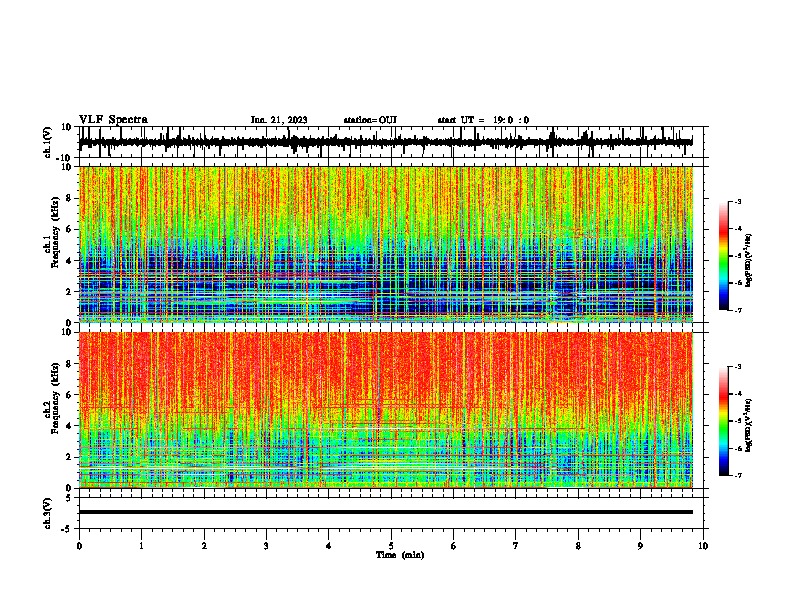This screenshot has height=612, width=792.
Task: Click inside the ch.1 spectrogram panel
Action: click(385, 244)
